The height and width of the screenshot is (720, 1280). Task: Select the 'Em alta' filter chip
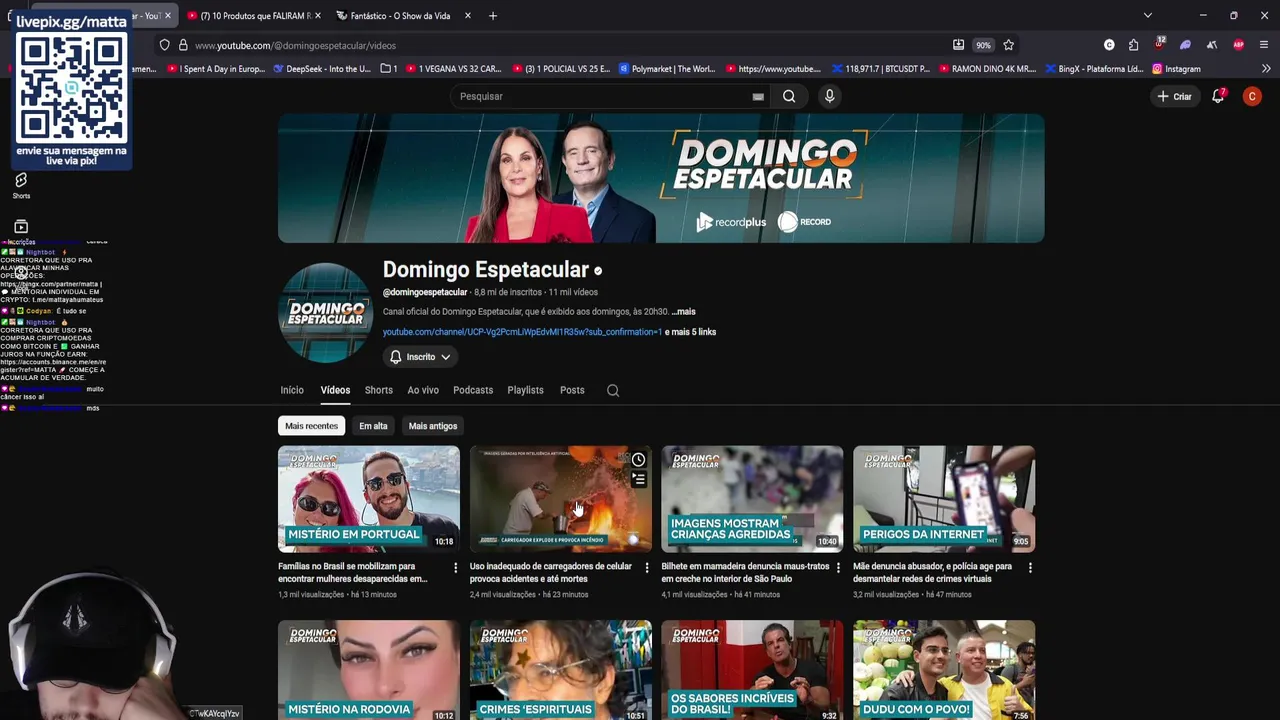tap(373, 426)
